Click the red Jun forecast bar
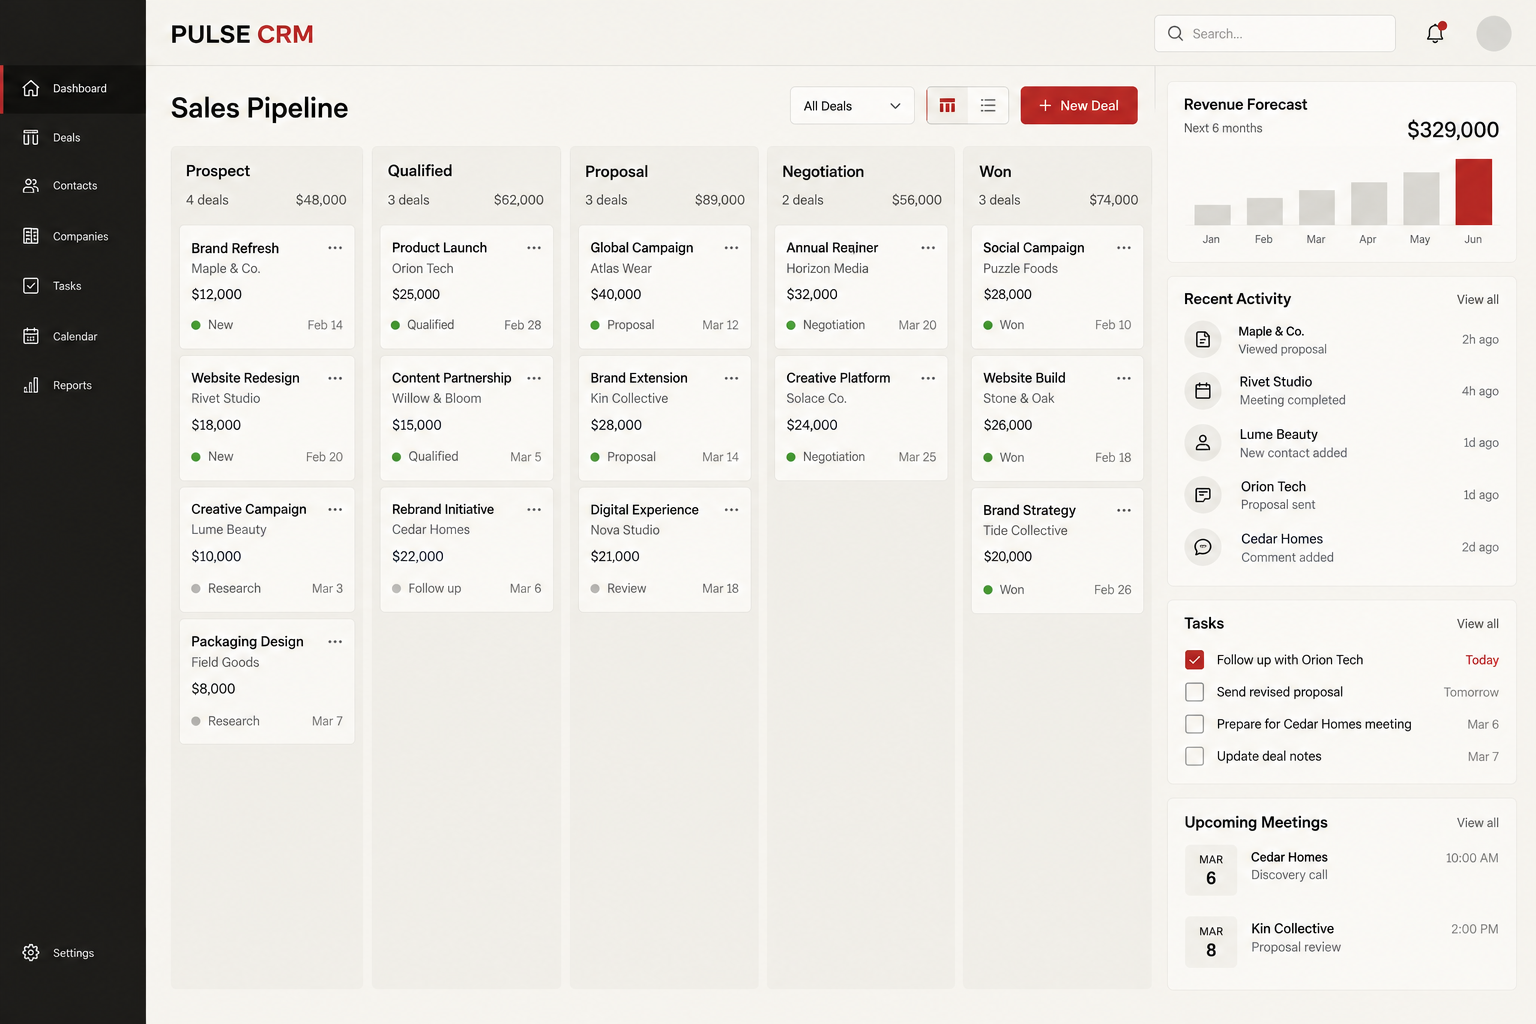This screenshot has width=1536, height=1024. [x=1473, y=192]
